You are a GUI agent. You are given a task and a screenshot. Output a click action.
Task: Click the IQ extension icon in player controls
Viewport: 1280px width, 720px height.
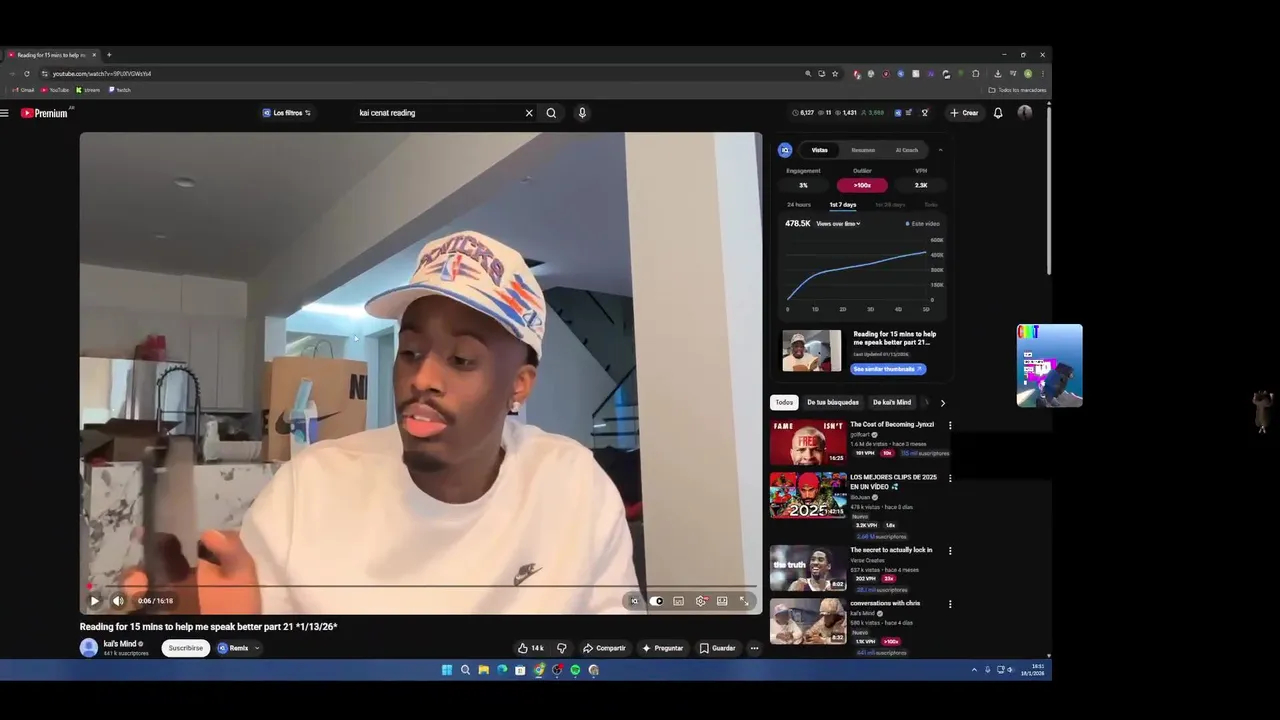634,601
